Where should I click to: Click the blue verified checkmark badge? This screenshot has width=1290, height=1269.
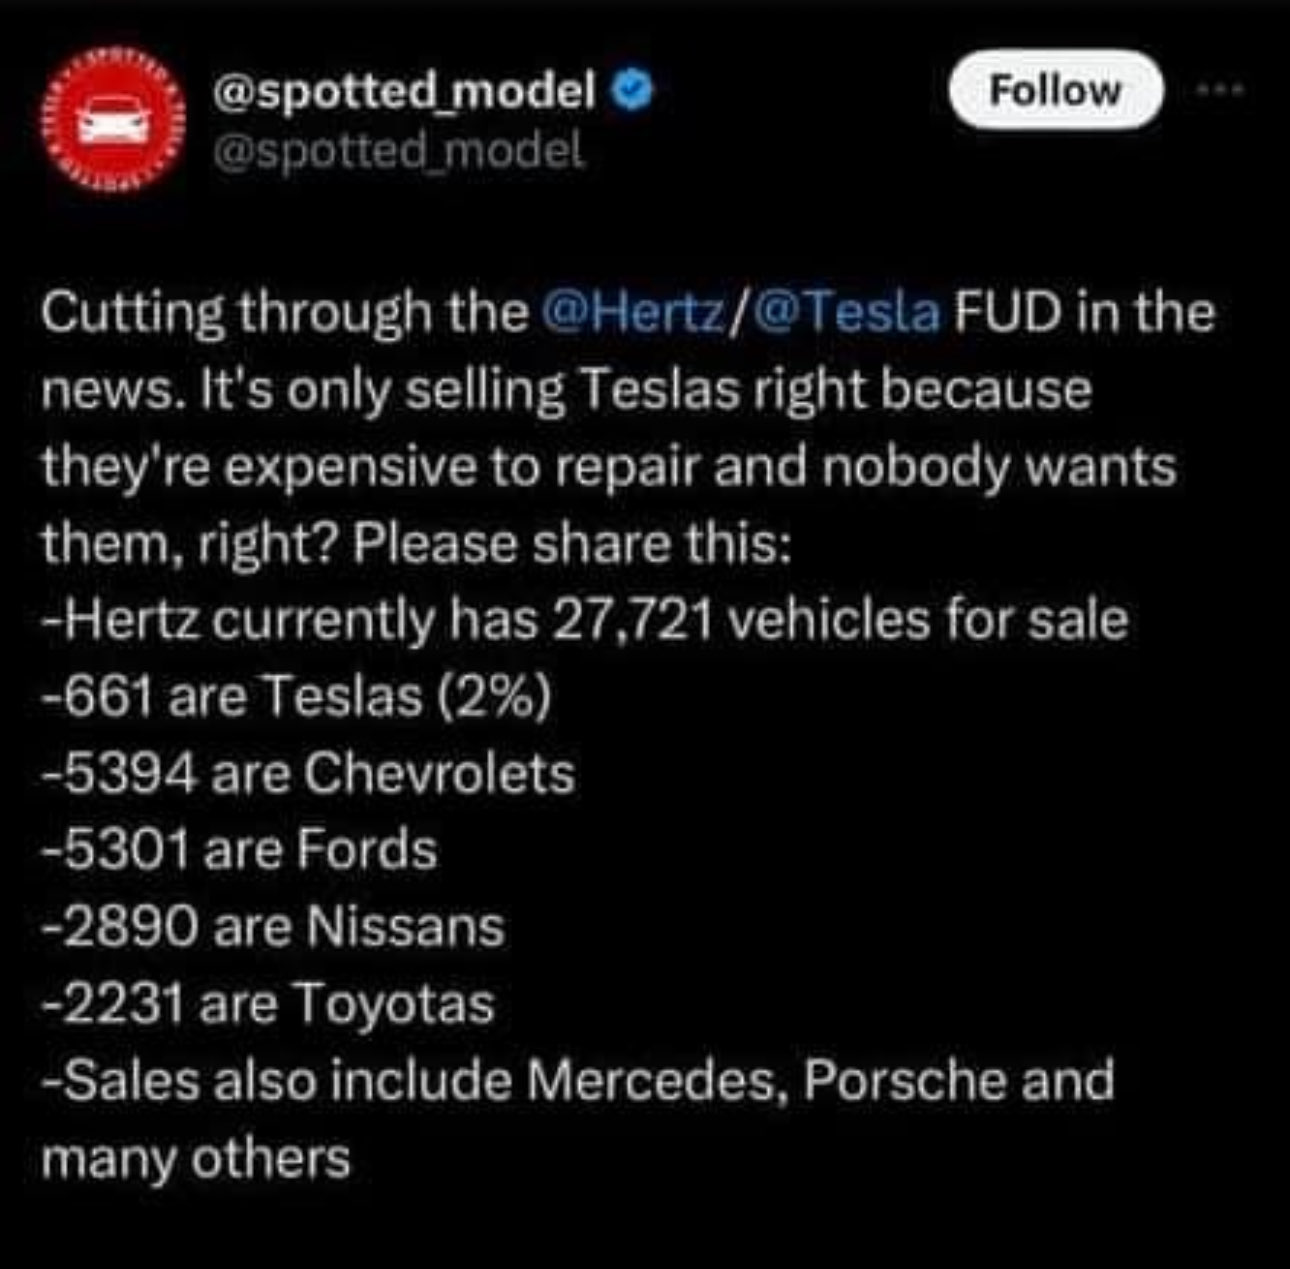(633, 92)
